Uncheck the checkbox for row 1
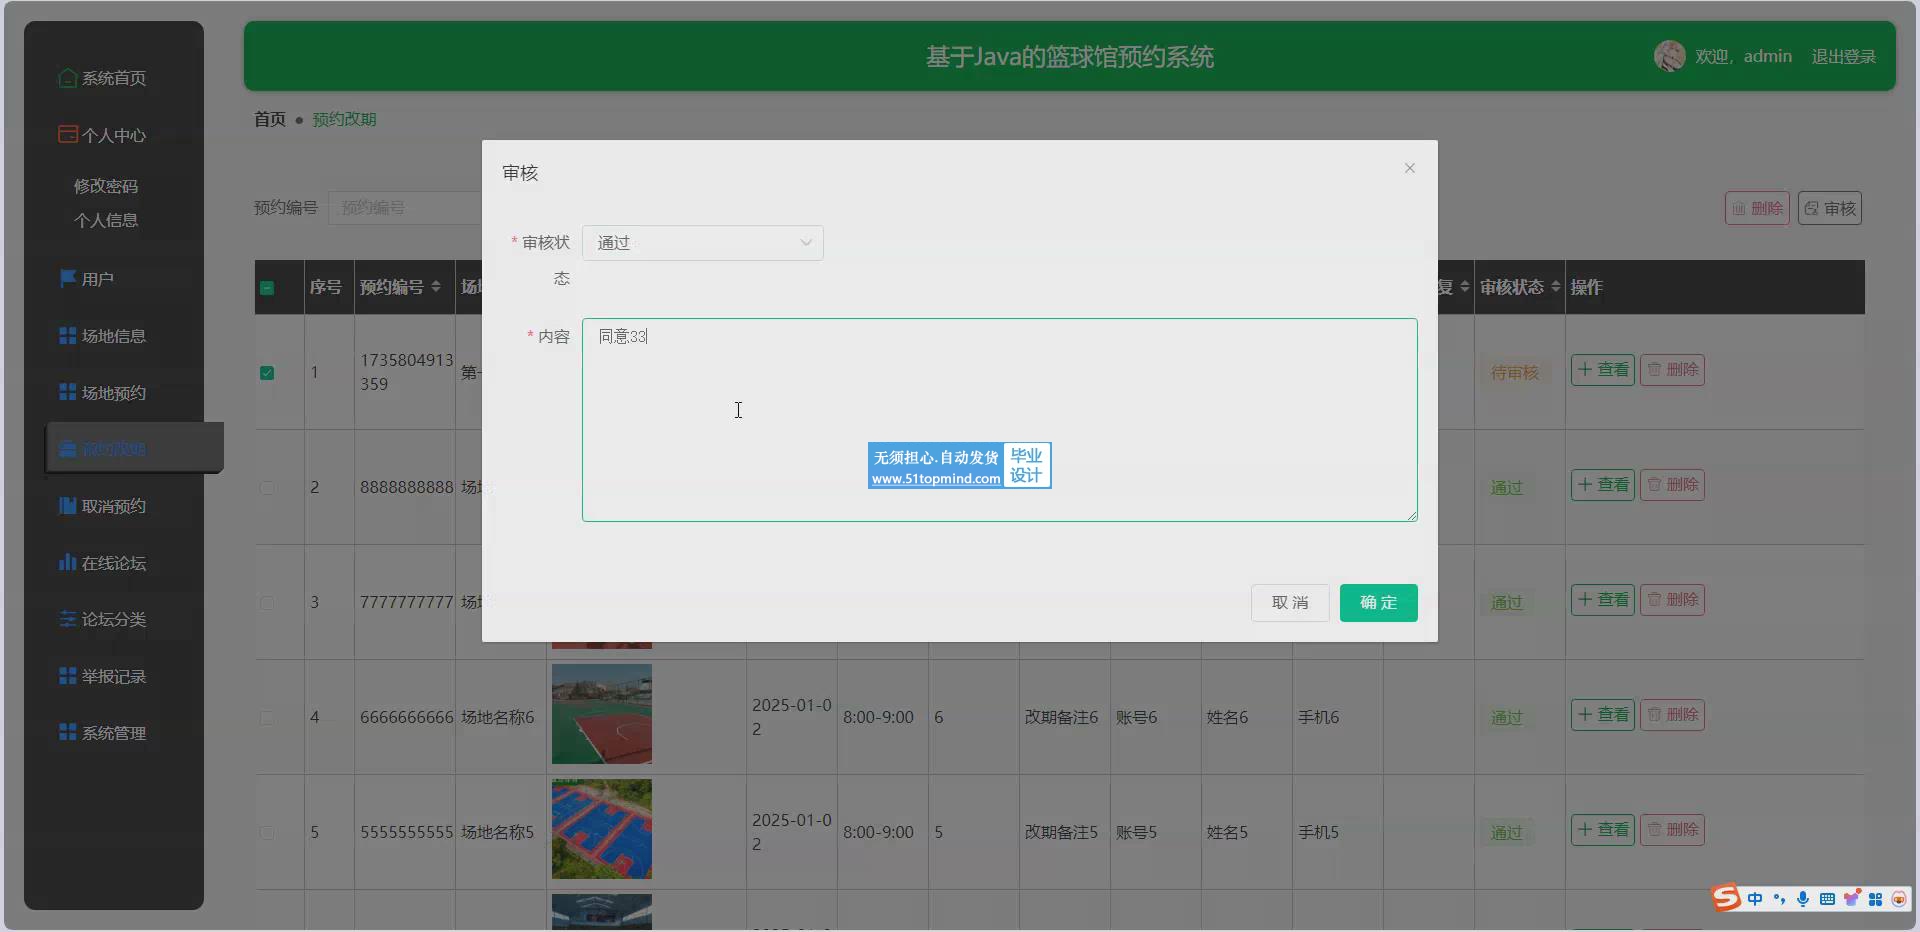The height and width of the screenshot is (932, 1920). [267, 373]
